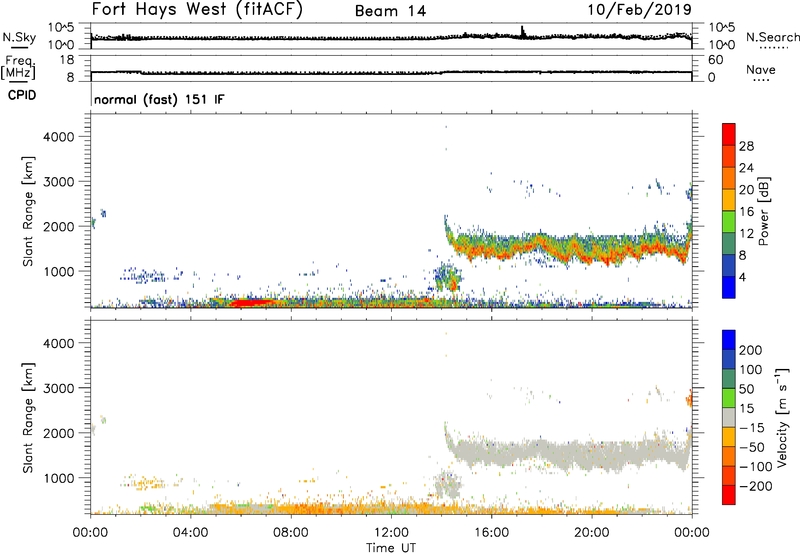Click 'Slant Range [km]' label of velocity panel

click(28, 418)
